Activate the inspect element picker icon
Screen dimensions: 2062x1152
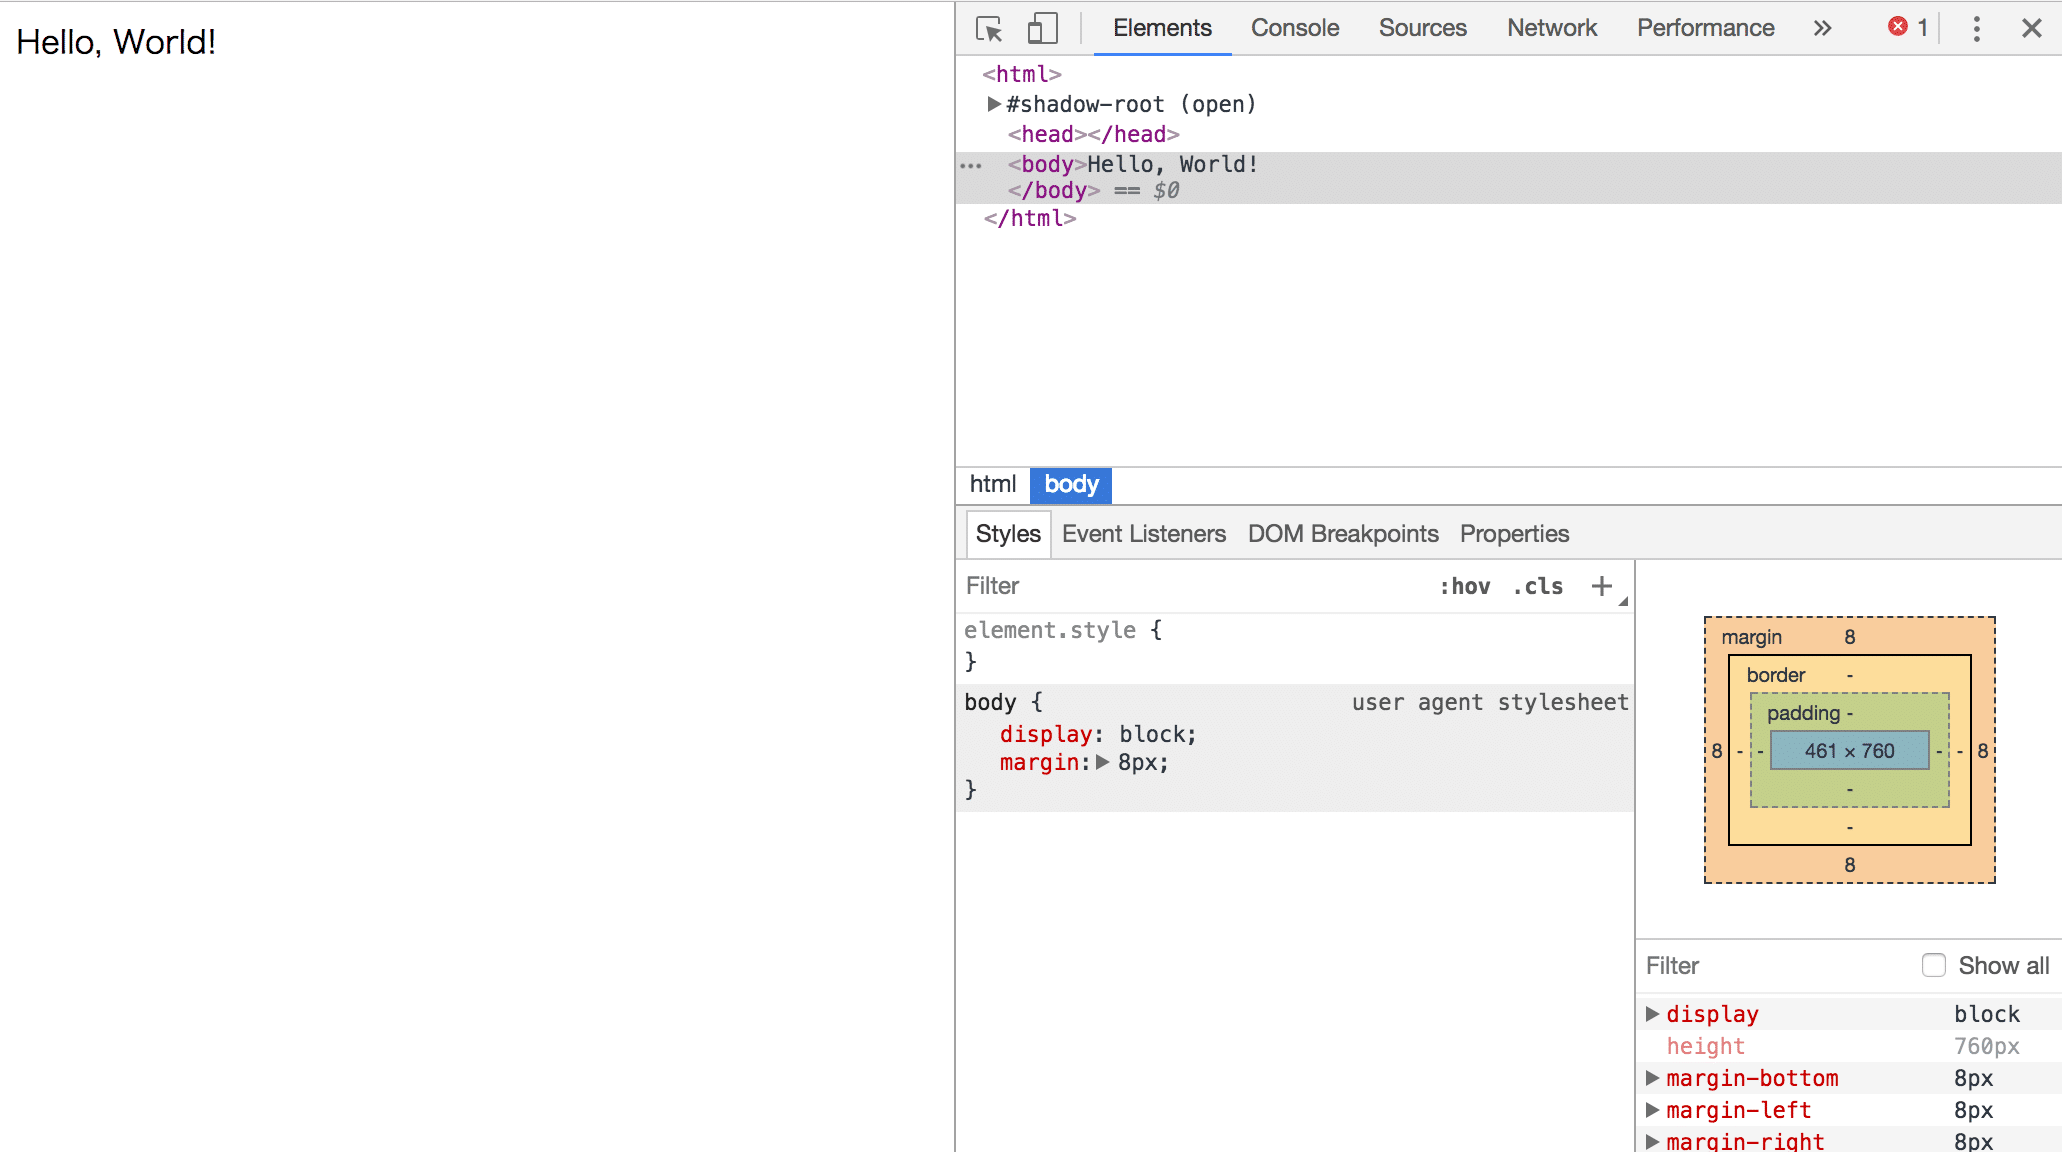(989, 29)
